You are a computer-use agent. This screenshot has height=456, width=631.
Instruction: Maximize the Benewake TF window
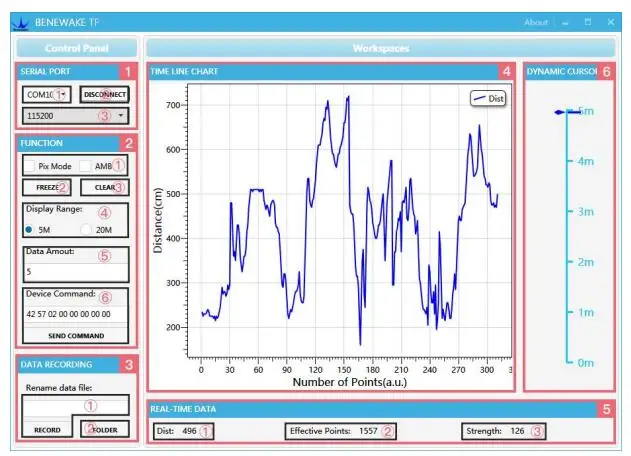(588, 22)
